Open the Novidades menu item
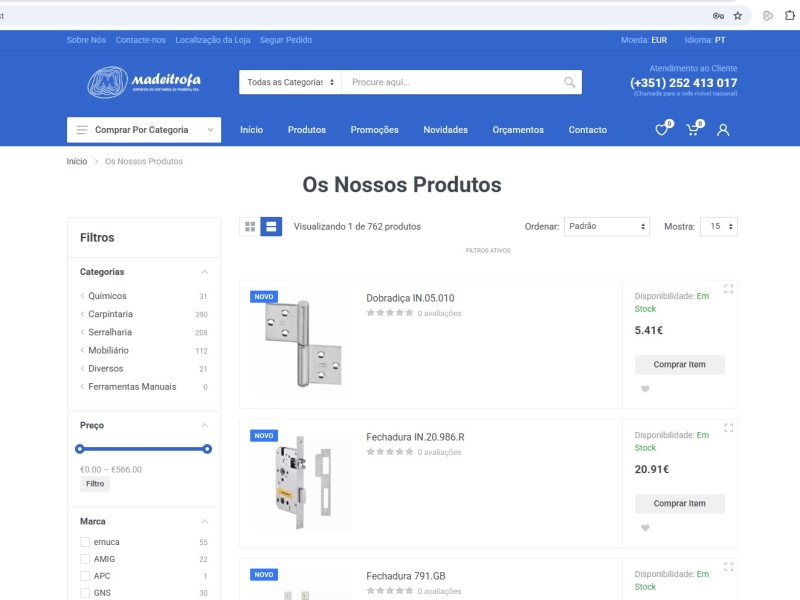The width and height of the screenshot is (800, 600). [445, 130]
